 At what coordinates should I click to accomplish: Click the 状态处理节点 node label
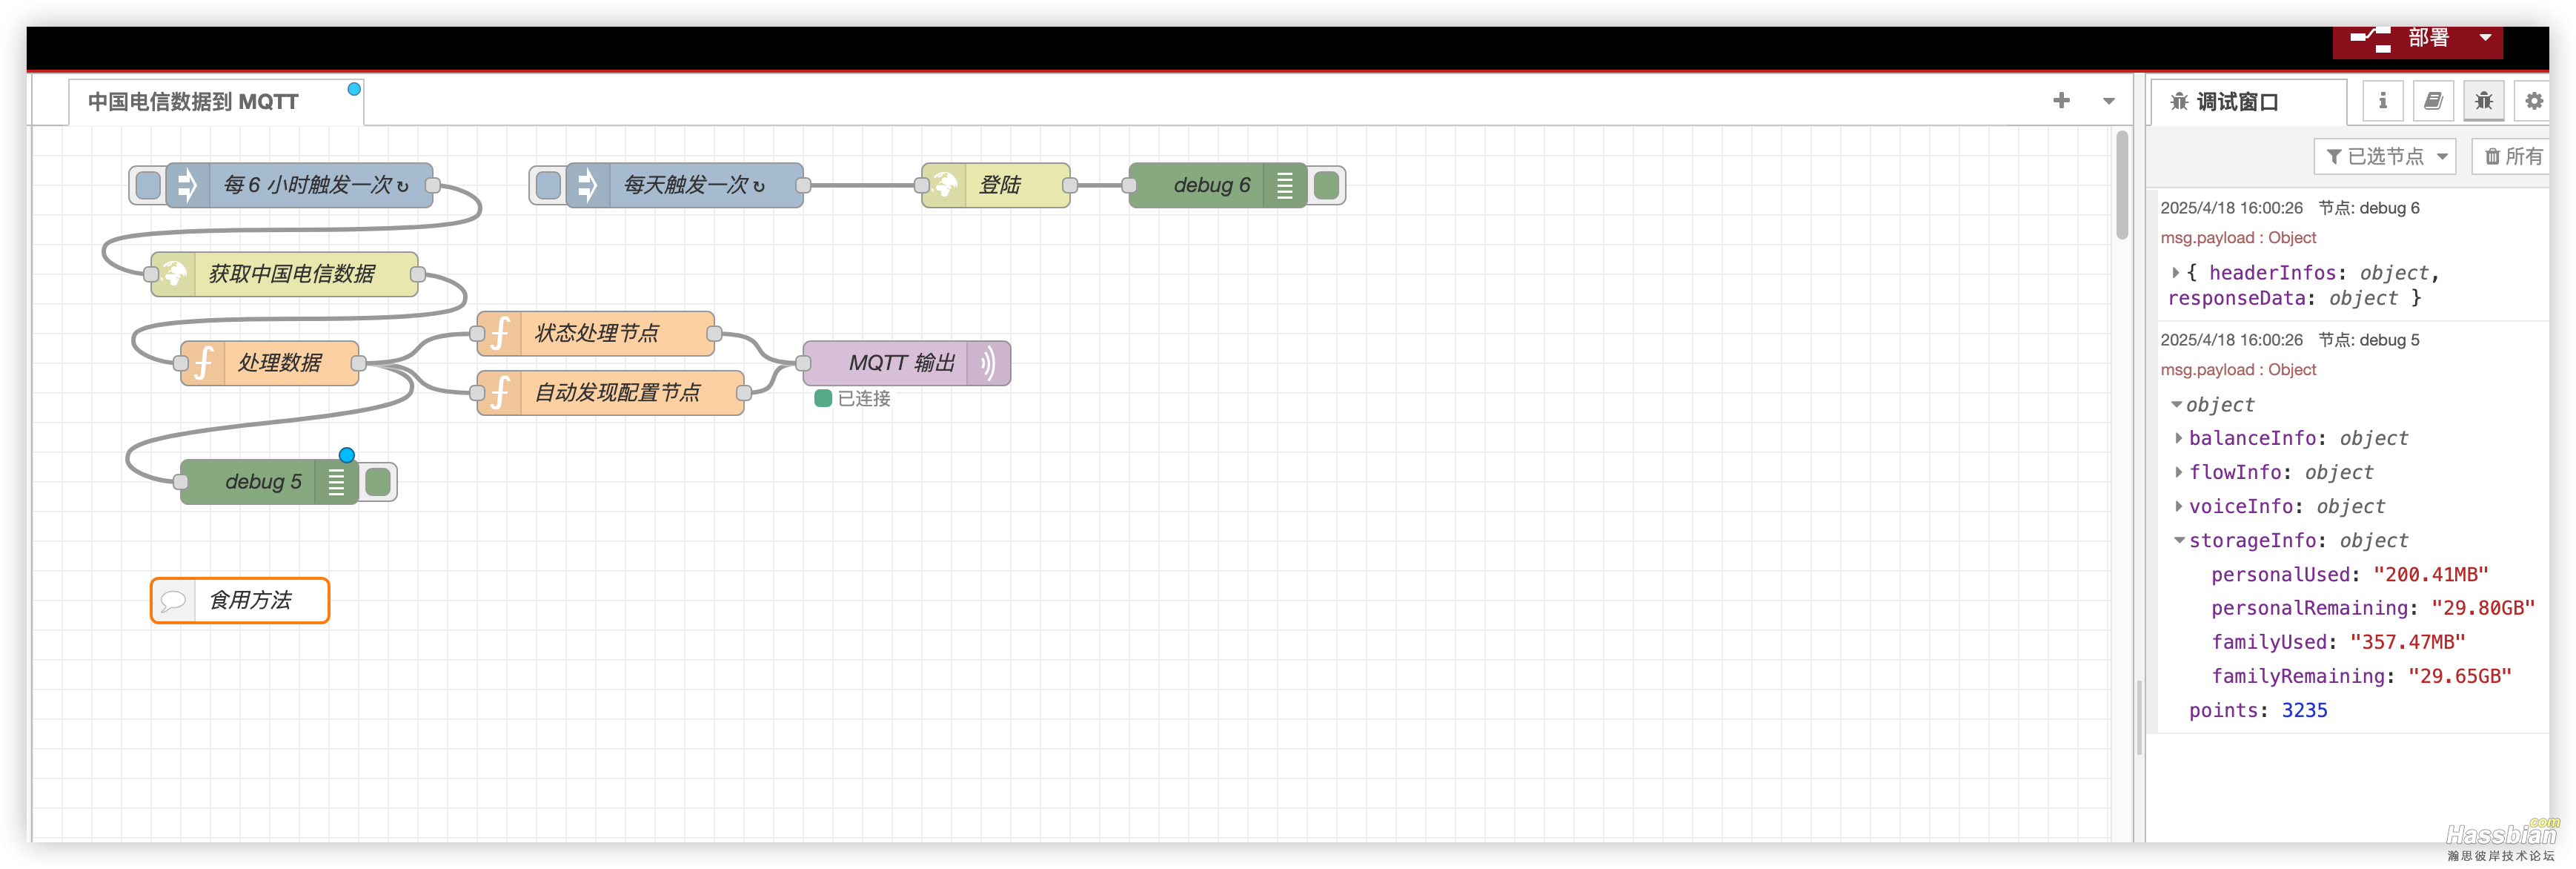pyautogui.click(x=597, y=333)
